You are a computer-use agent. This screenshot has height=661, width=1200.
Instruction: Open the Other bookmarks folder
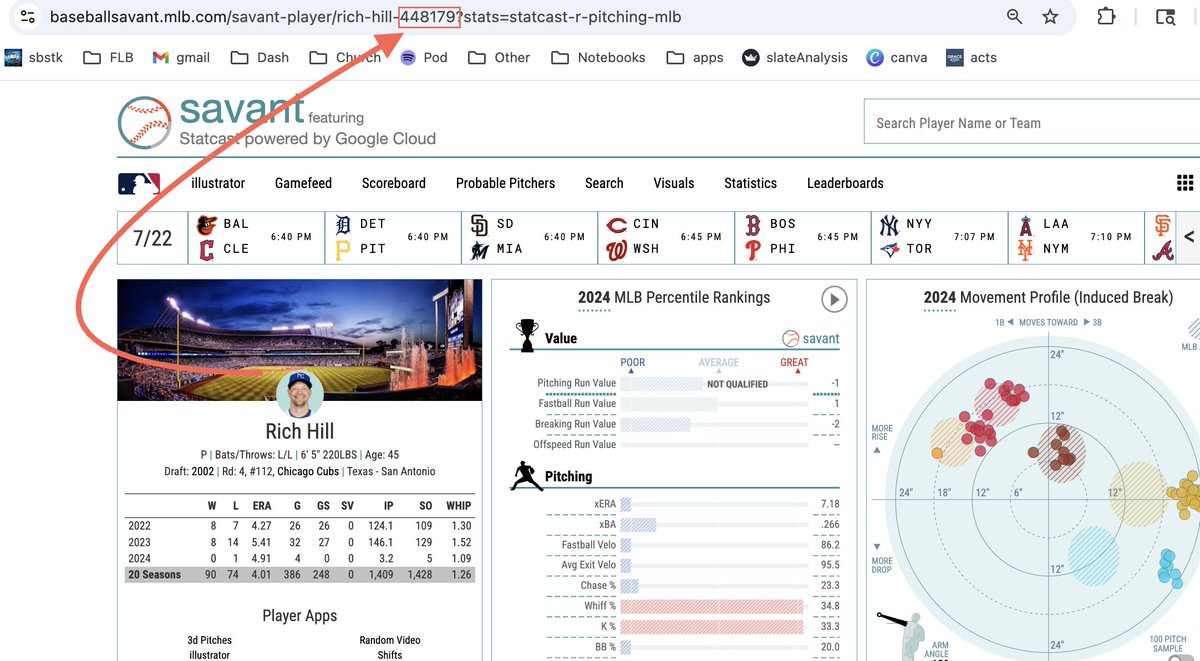click(x=499, y=57)
